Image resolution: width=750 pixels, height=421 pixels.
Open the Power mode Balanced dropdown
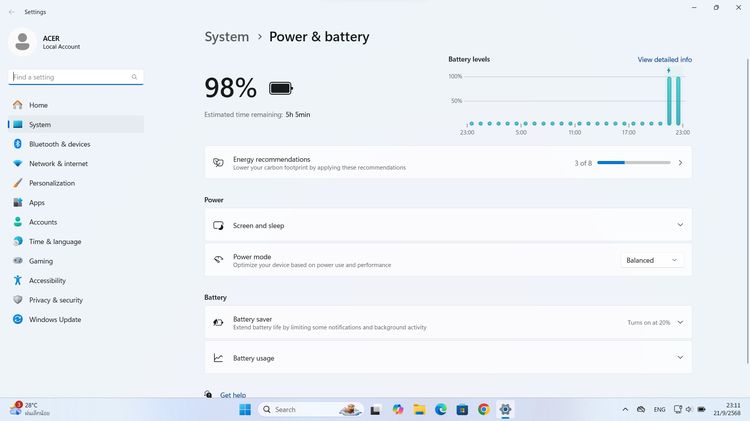tap(651, 260)
